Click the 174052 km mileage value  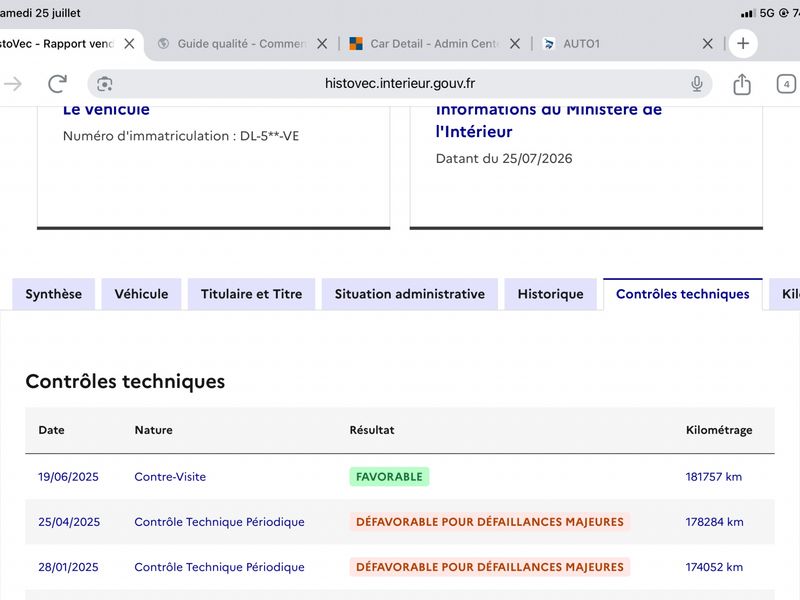tap(714, 567)
